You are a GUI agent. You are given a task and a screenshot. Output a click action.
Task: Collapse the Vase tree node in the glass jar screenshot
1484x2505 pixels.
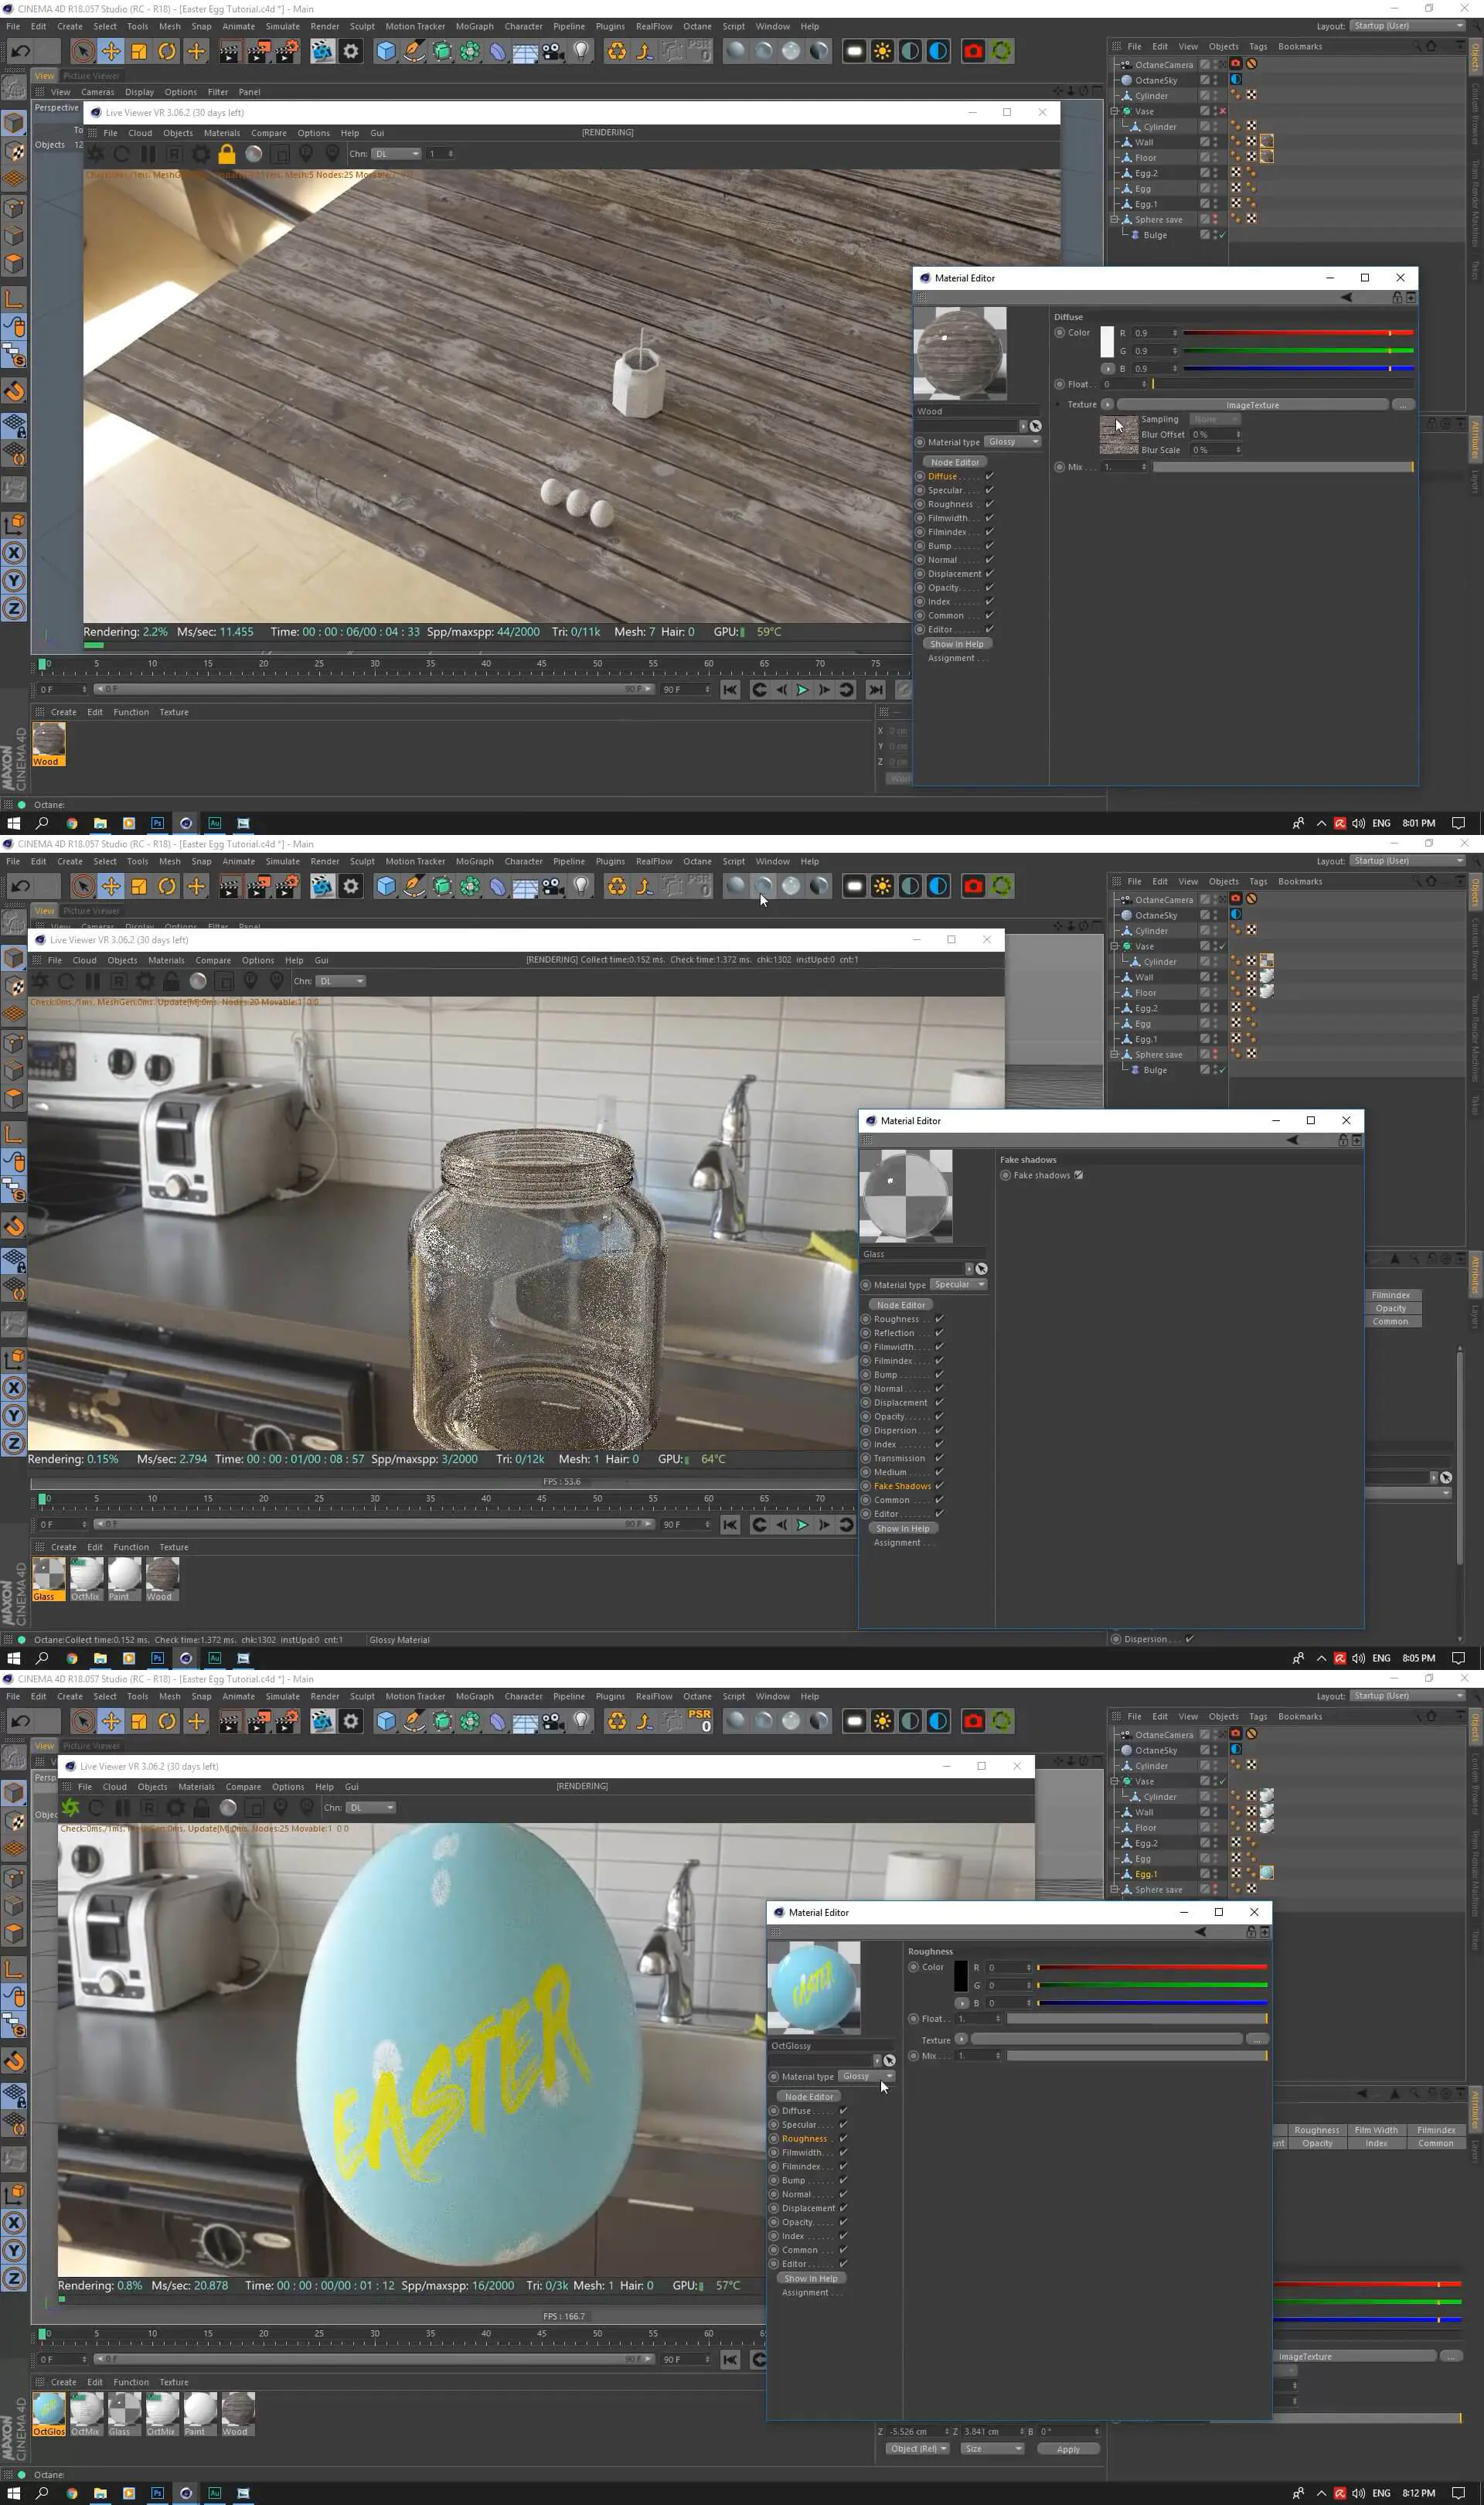(x=1115, y=946)
